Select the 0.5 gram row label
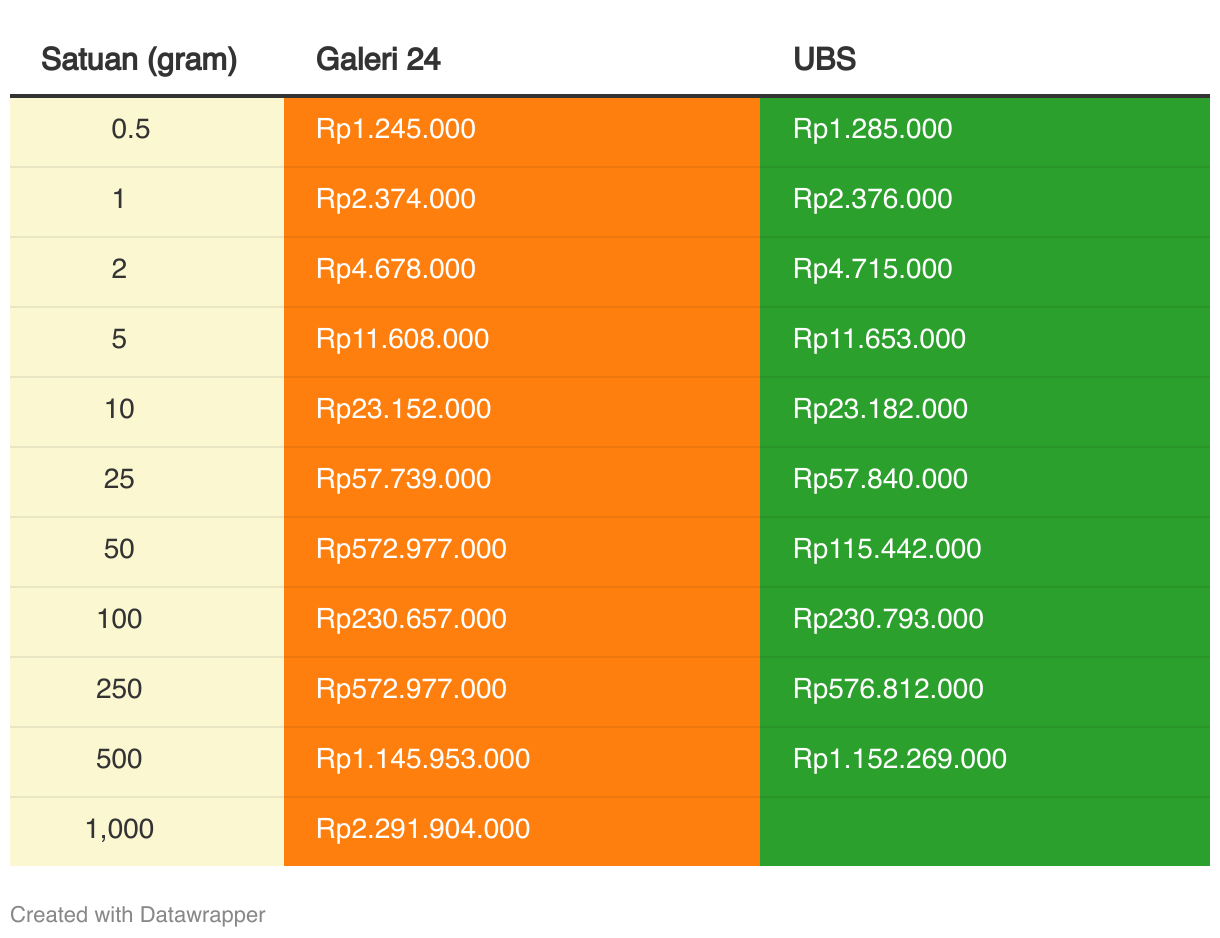This screenshot has height=938, width=1220. click(131, 129)
